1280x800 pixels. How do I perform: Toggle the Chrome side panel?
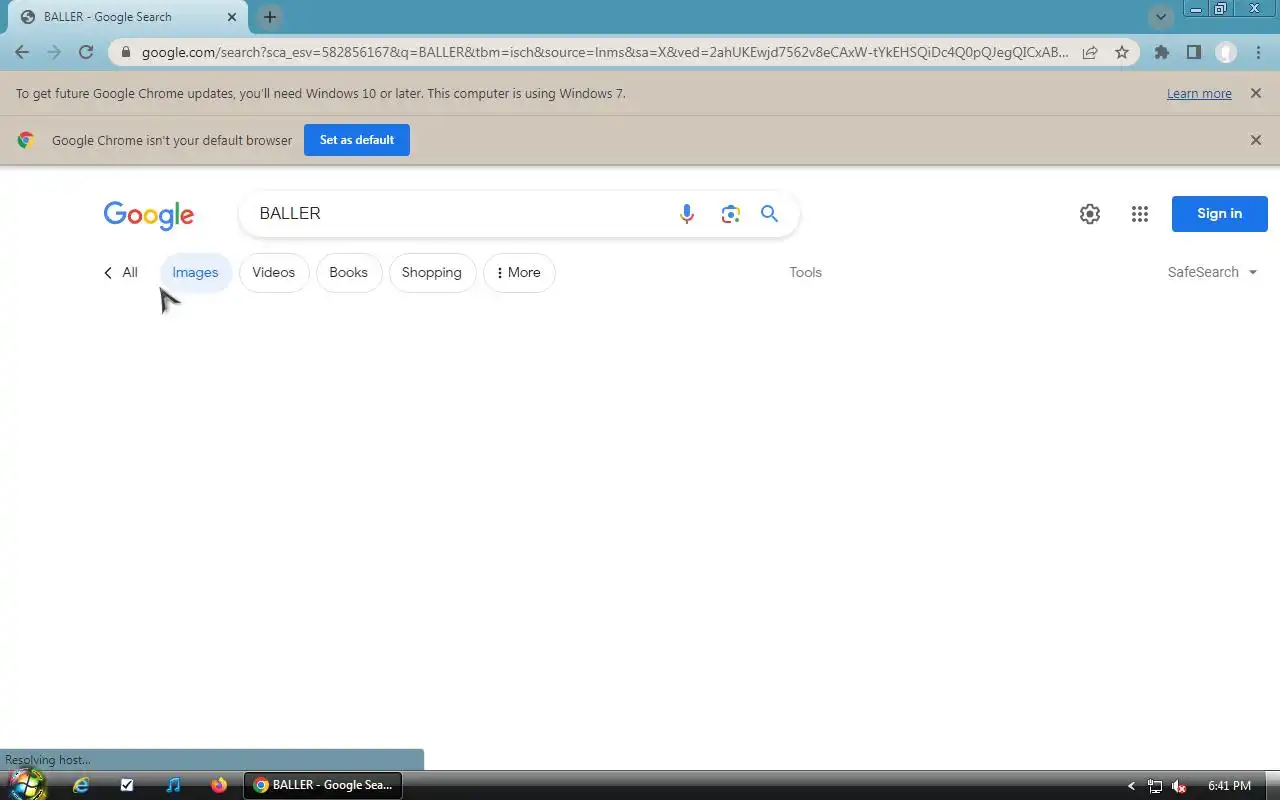(x=1193, y=52)
